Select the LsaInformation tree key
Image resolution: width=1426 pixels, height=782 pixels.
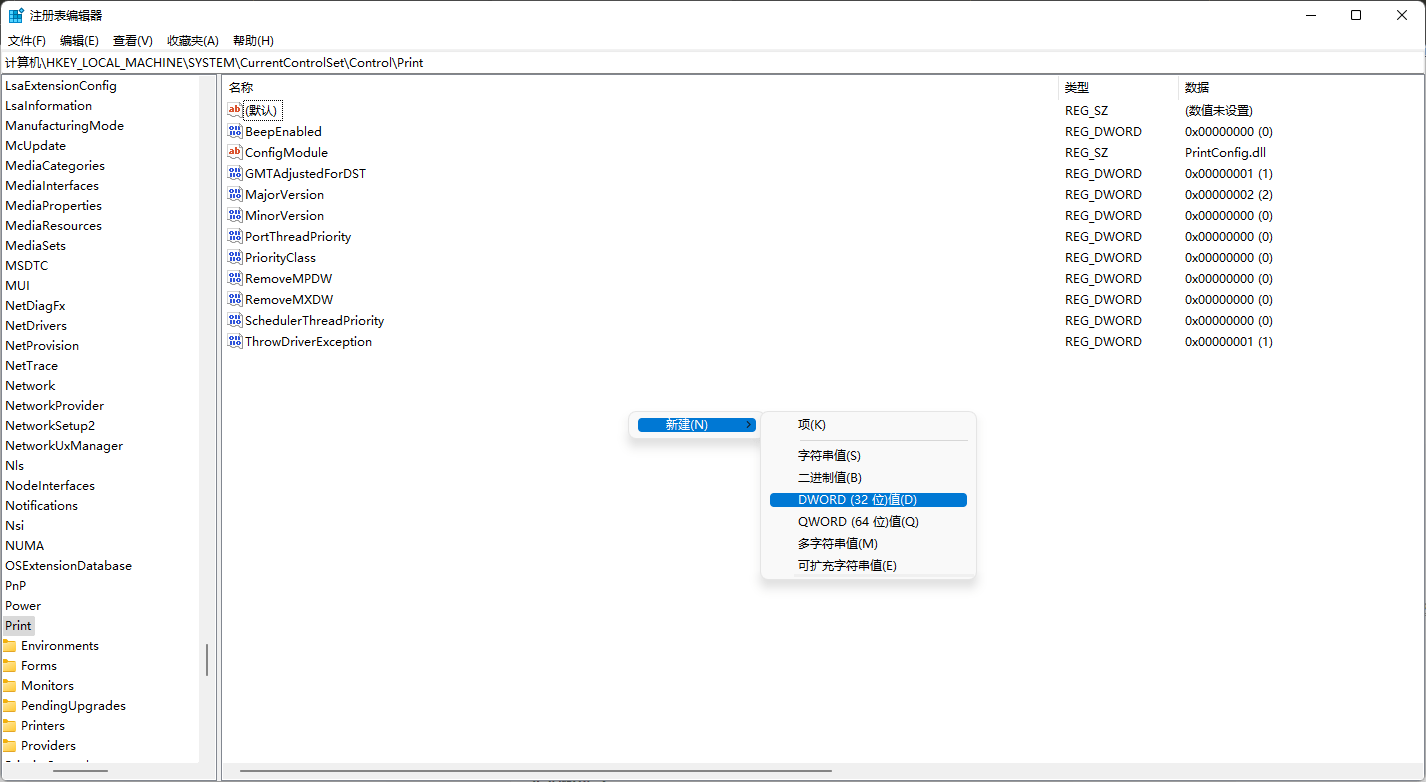tap(48, 105)
